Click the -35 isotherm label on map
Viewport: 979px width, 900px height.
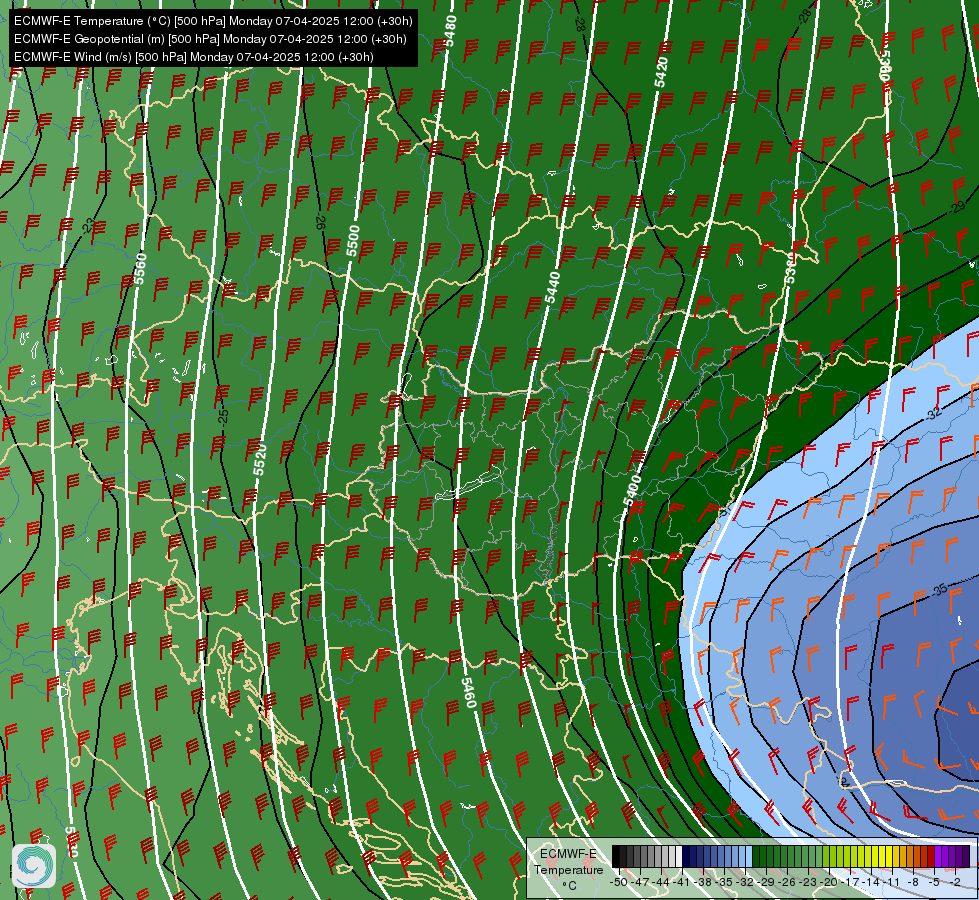pyautogui.click(x=939, y=590)
